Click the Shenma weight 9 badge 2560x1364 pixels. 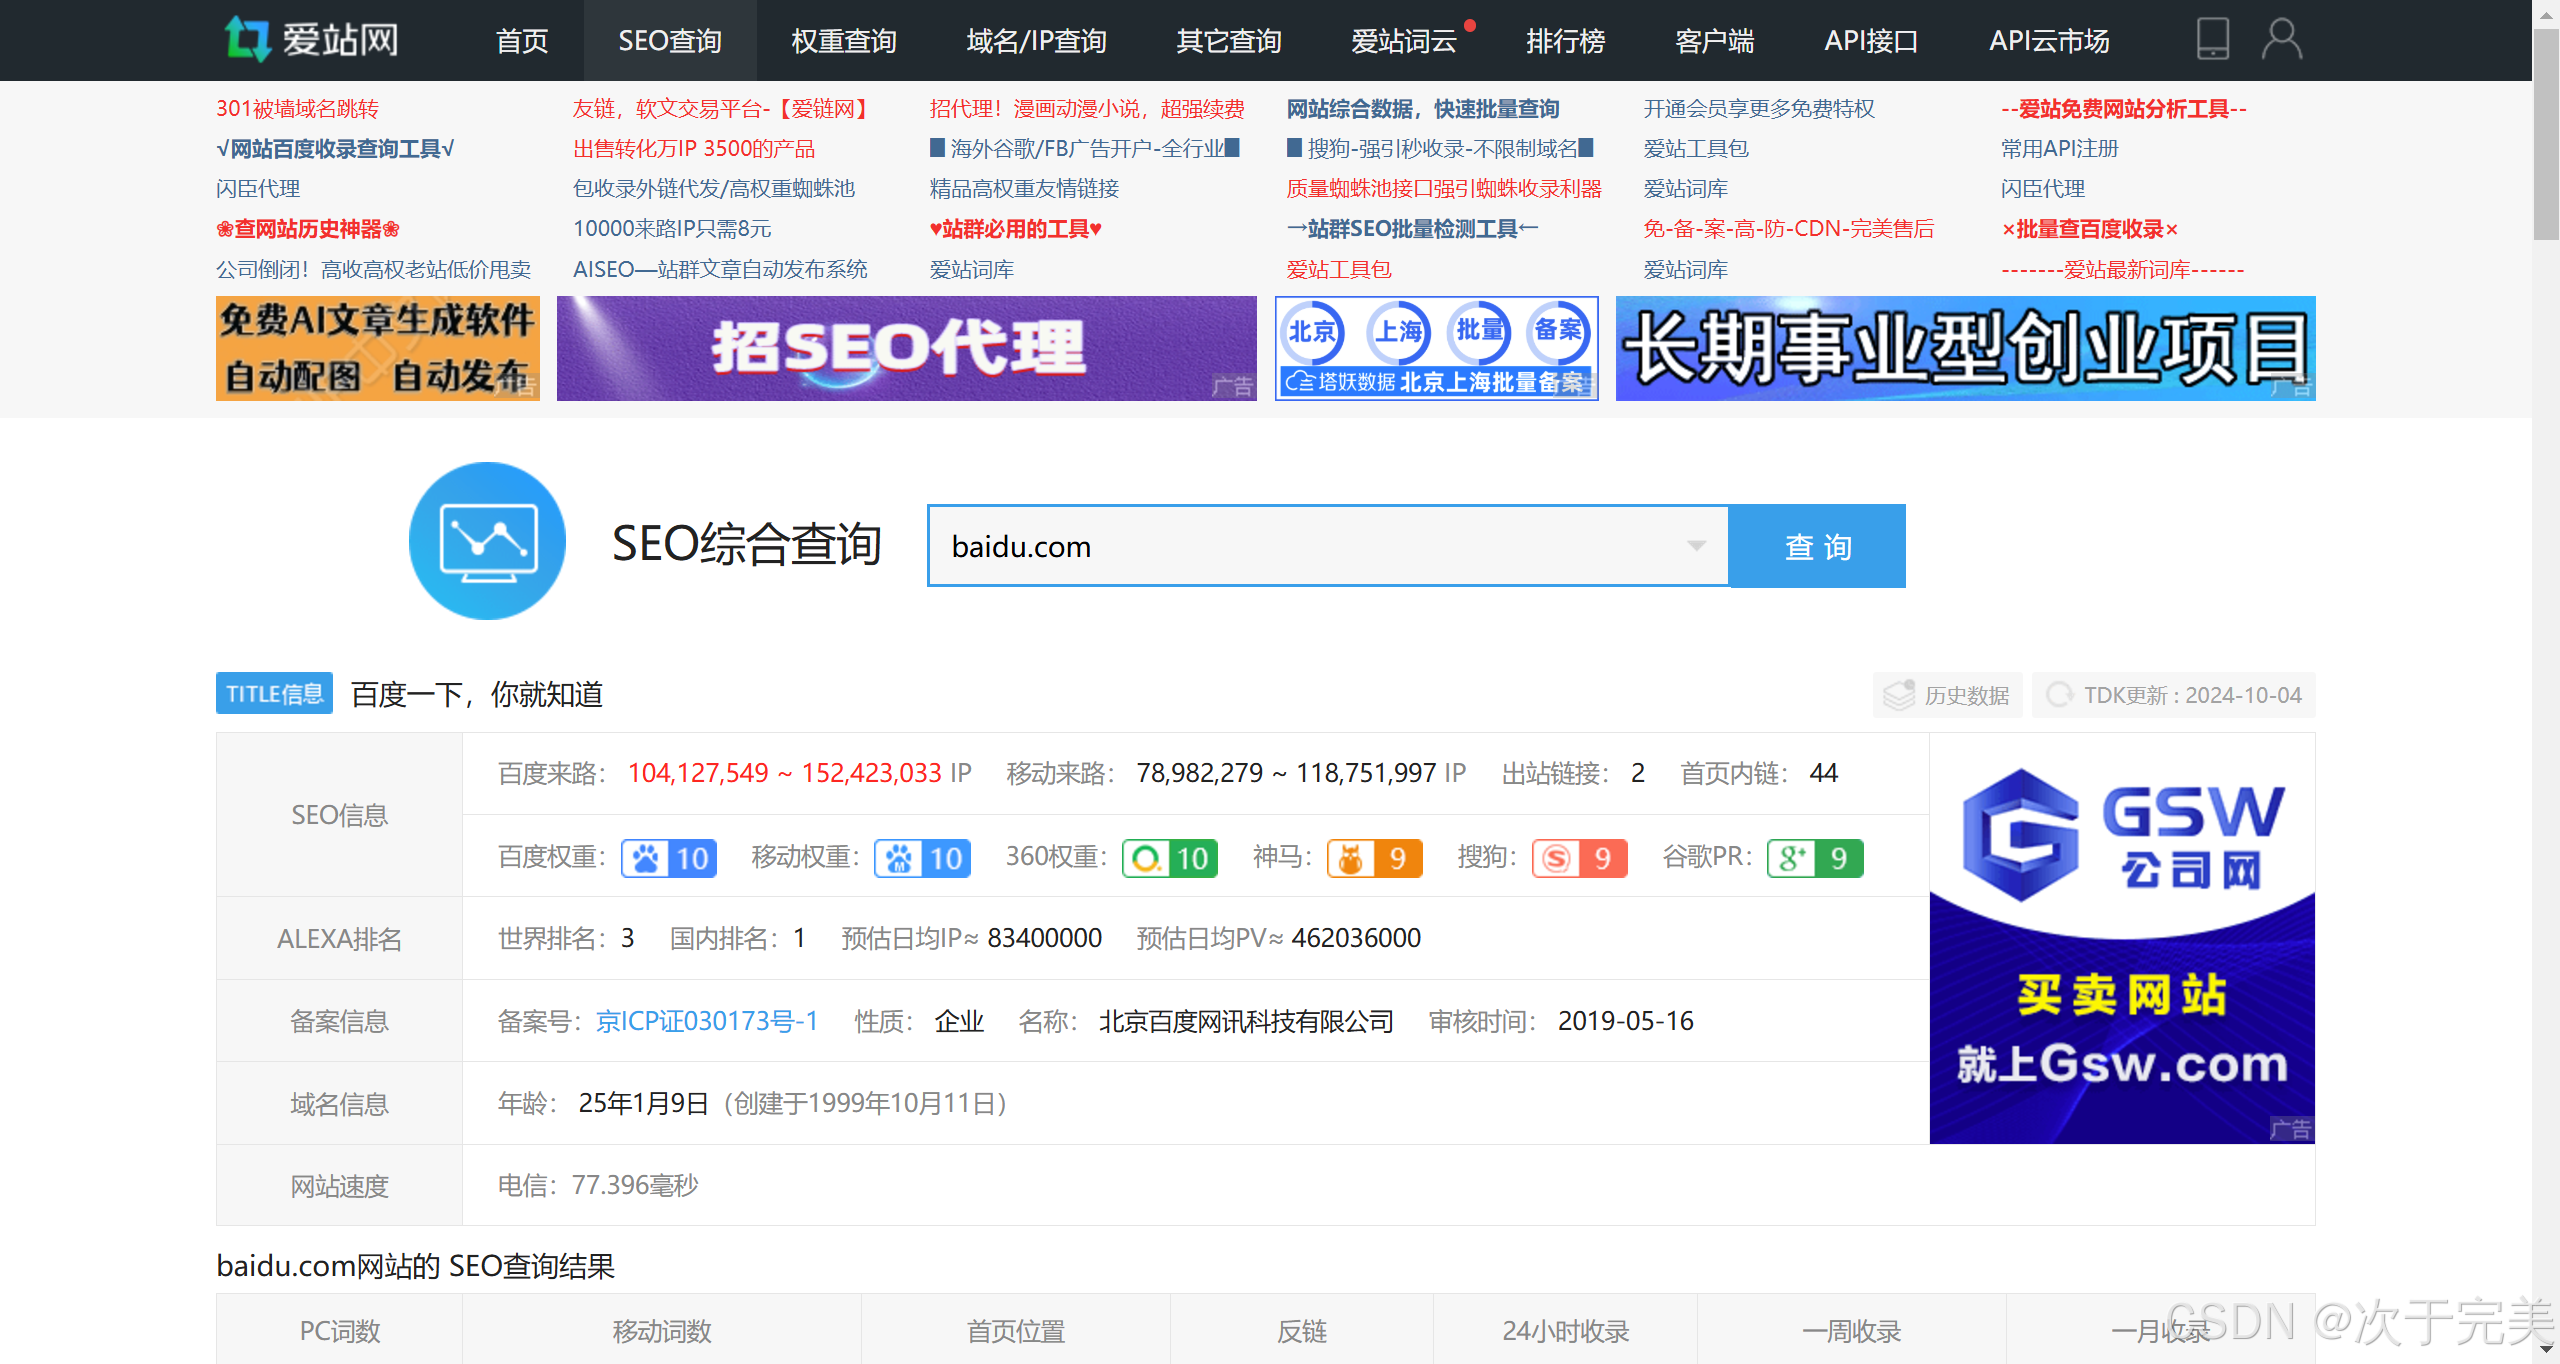1374,858
